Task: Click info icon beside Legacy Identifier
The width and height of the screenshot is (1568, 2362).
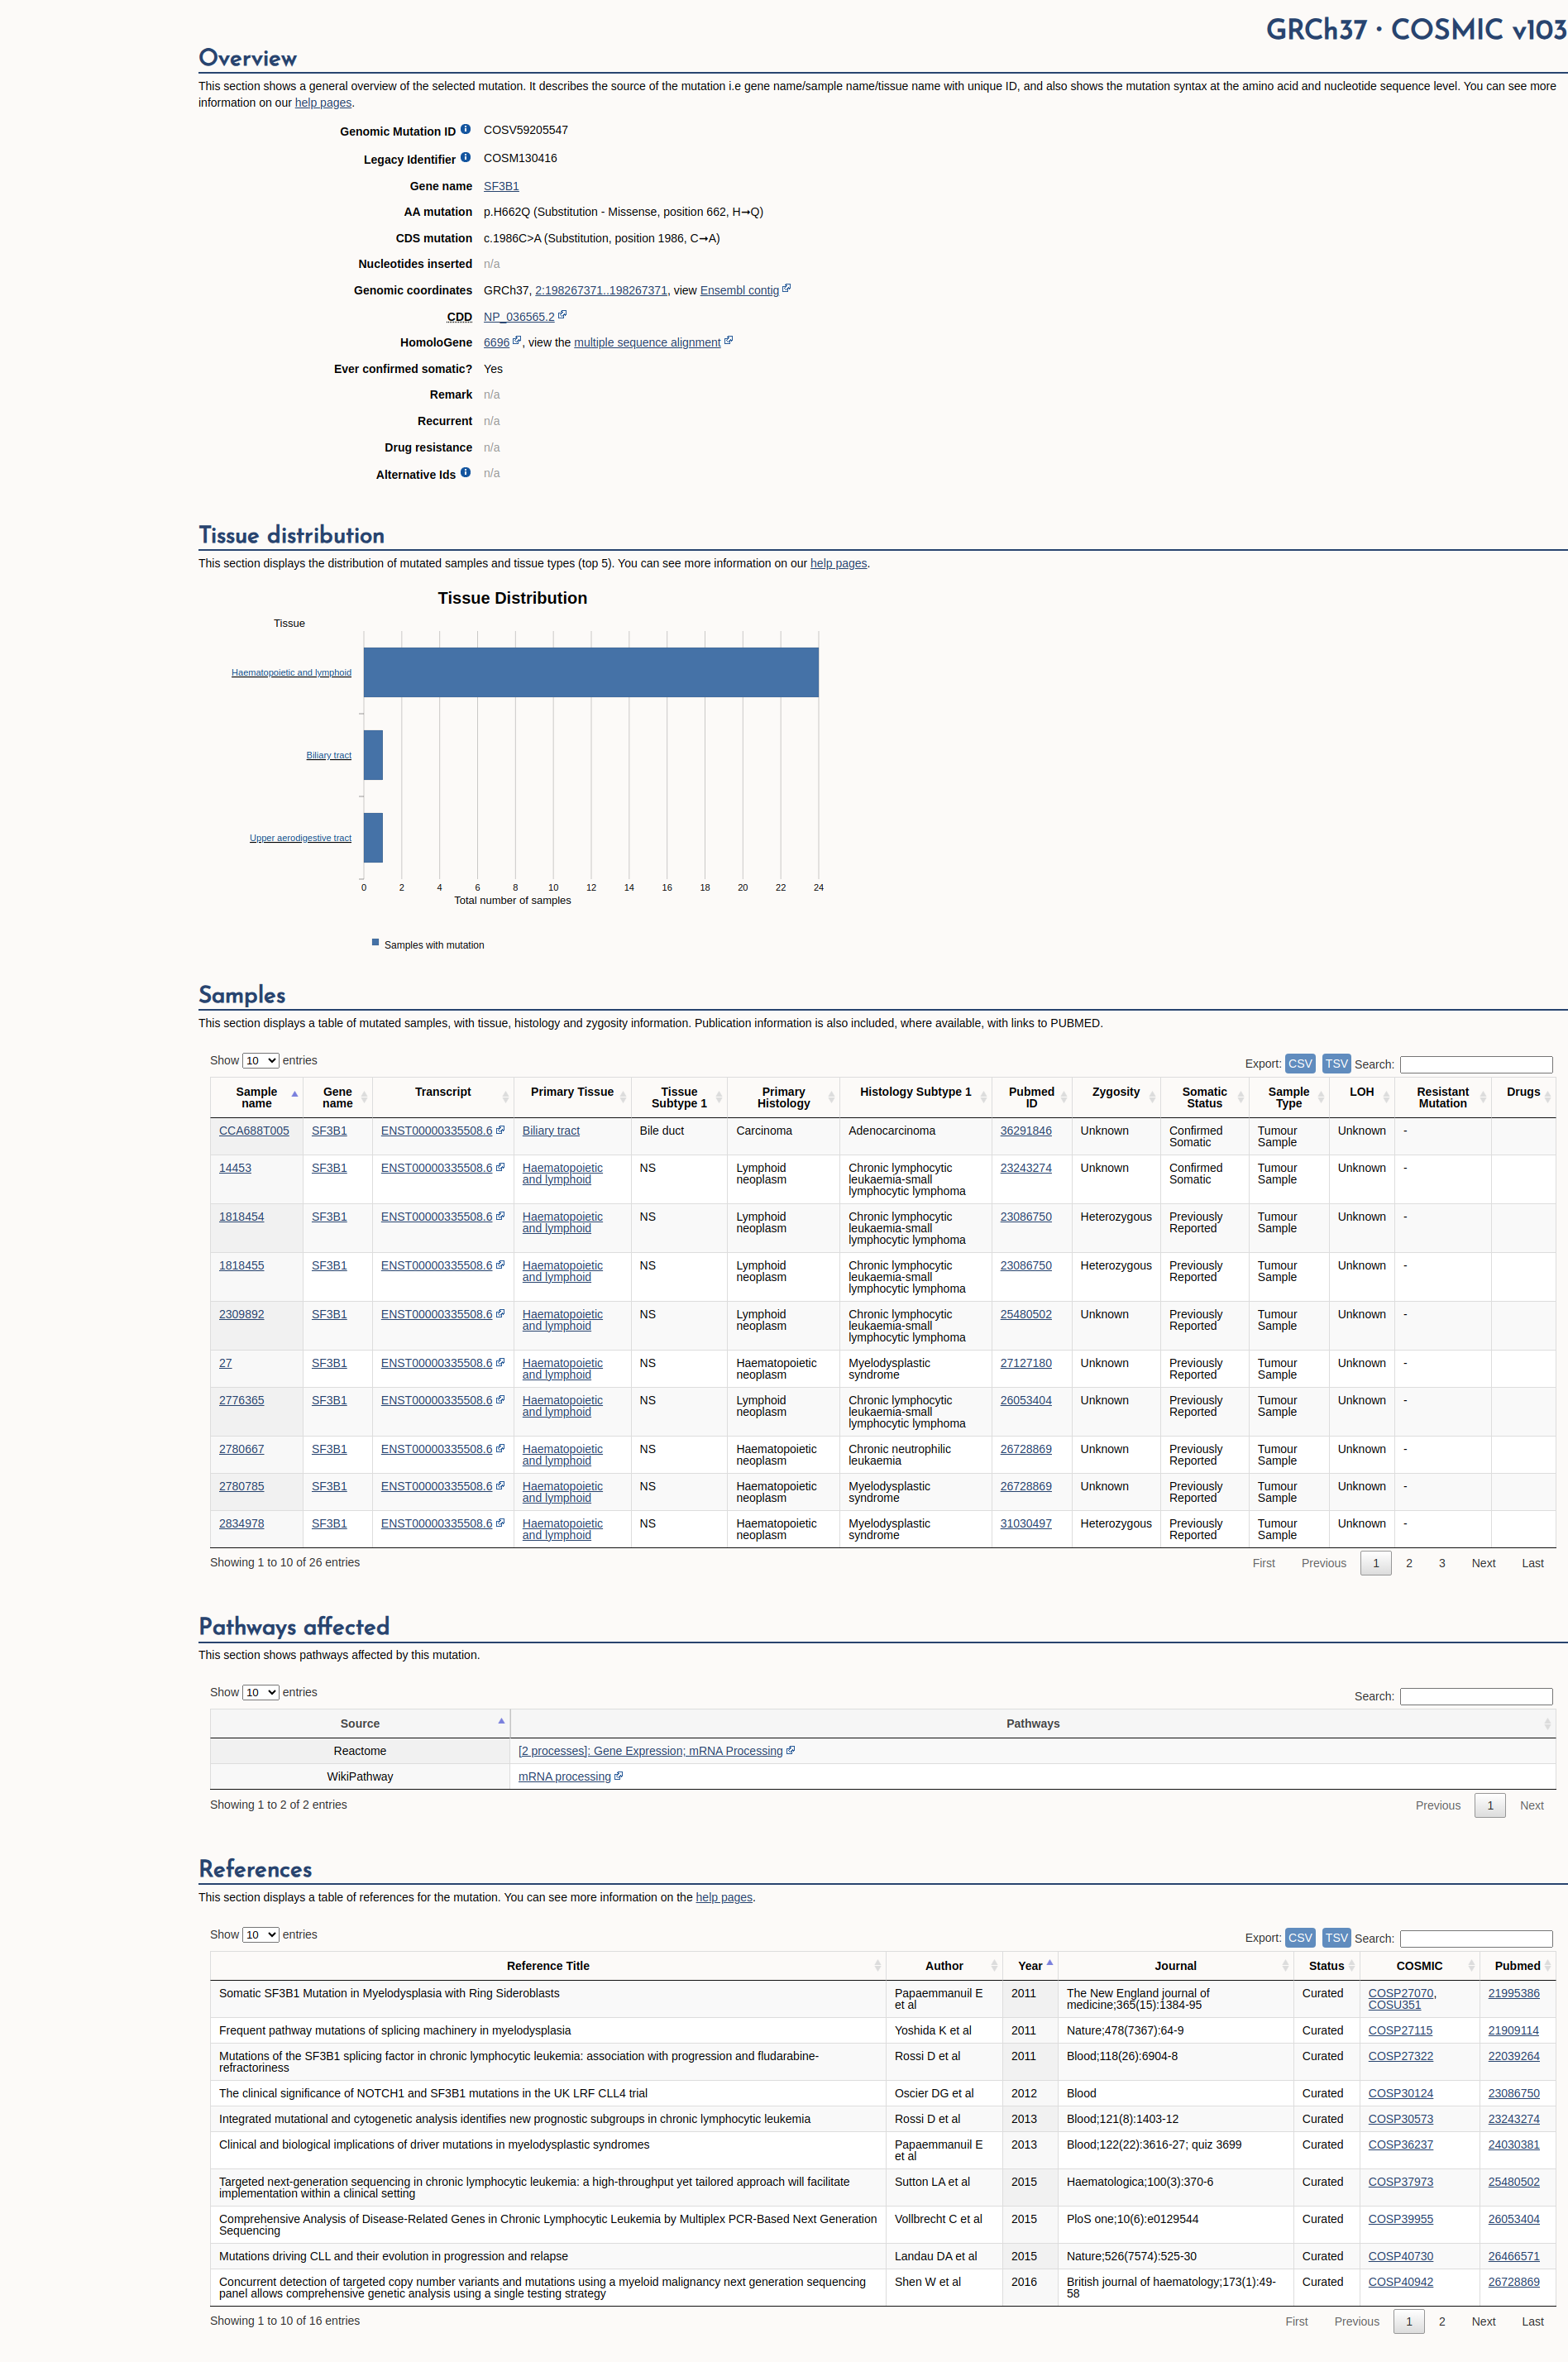Action: [465, 157]
